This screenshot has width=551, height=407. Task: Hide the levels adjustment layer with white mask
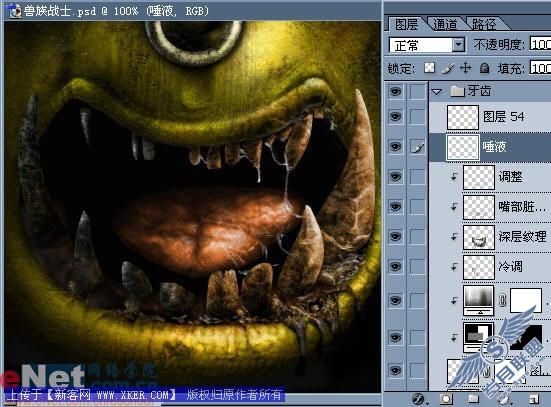point(395,301)
